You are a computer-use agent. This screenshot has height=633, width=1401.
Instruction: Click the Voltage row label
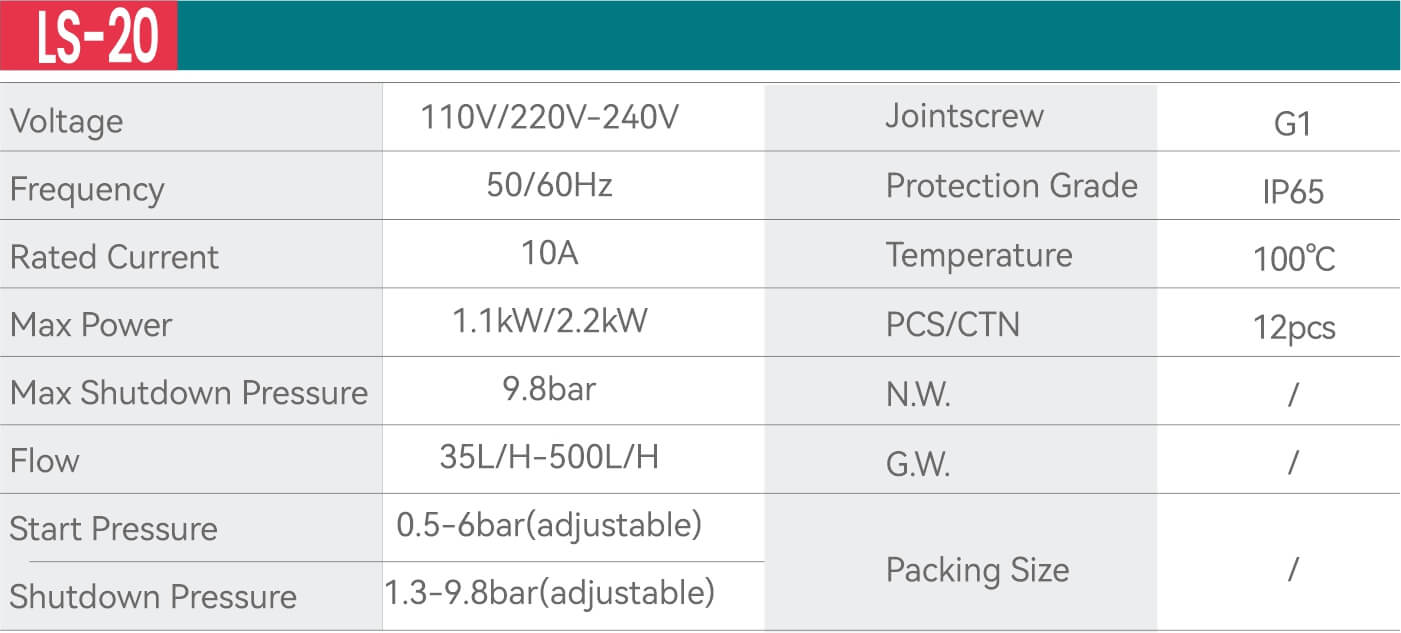click(x=67, y=121)
